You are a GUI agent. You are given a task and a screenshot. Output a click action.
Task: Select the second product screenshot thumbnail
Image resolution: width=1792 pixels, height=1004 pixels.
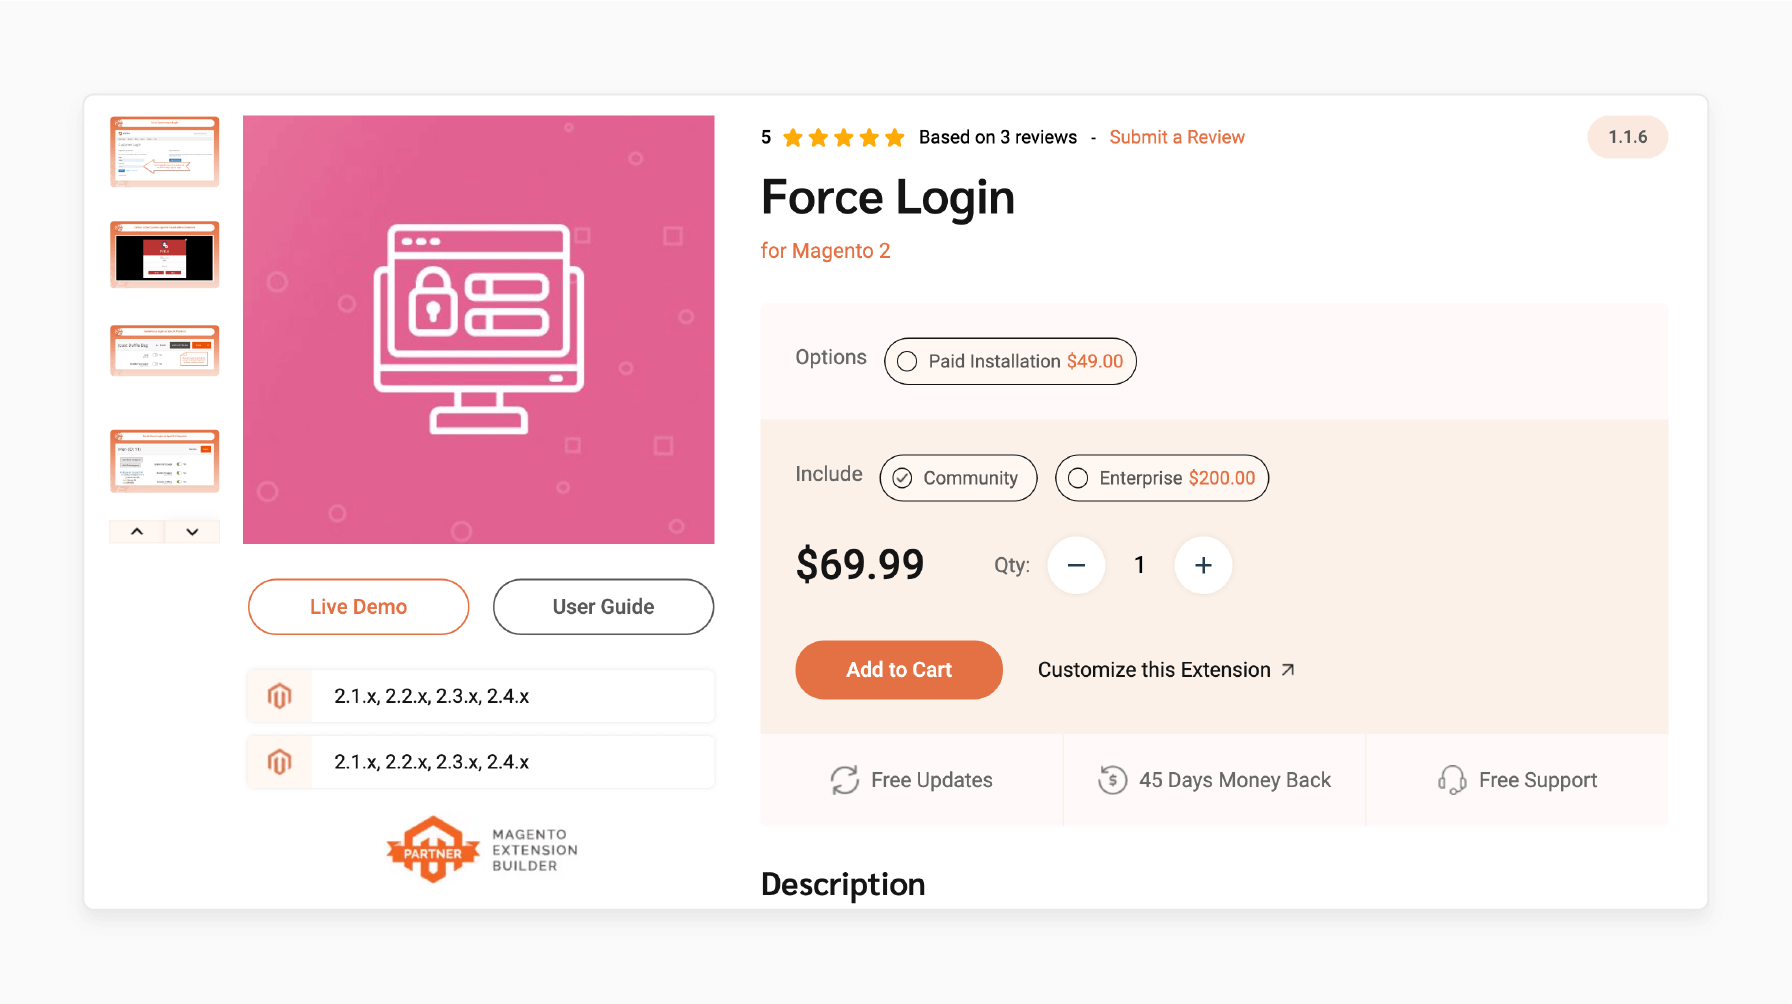coord(164,254)
